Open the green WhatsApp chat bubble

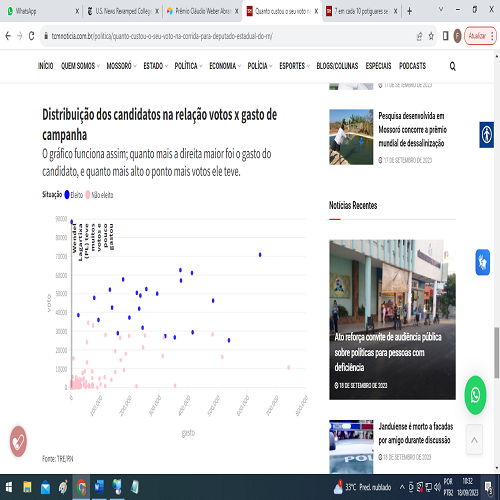(475, 395)
